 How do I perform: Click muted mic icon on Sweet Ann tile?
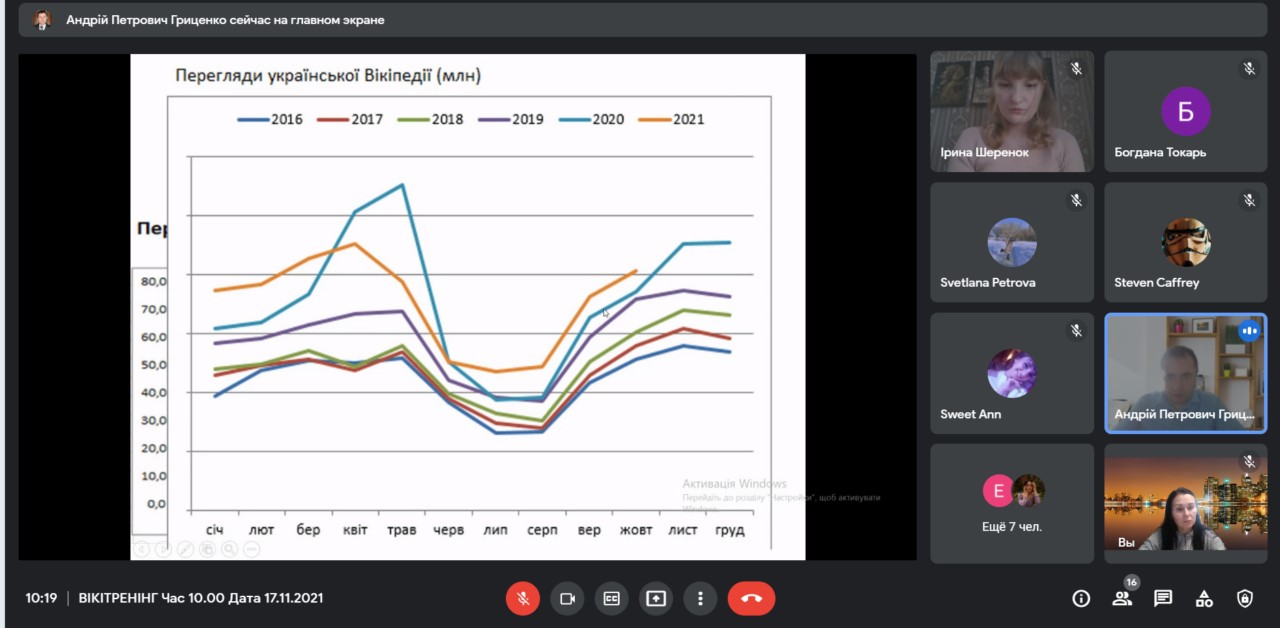1076,331
